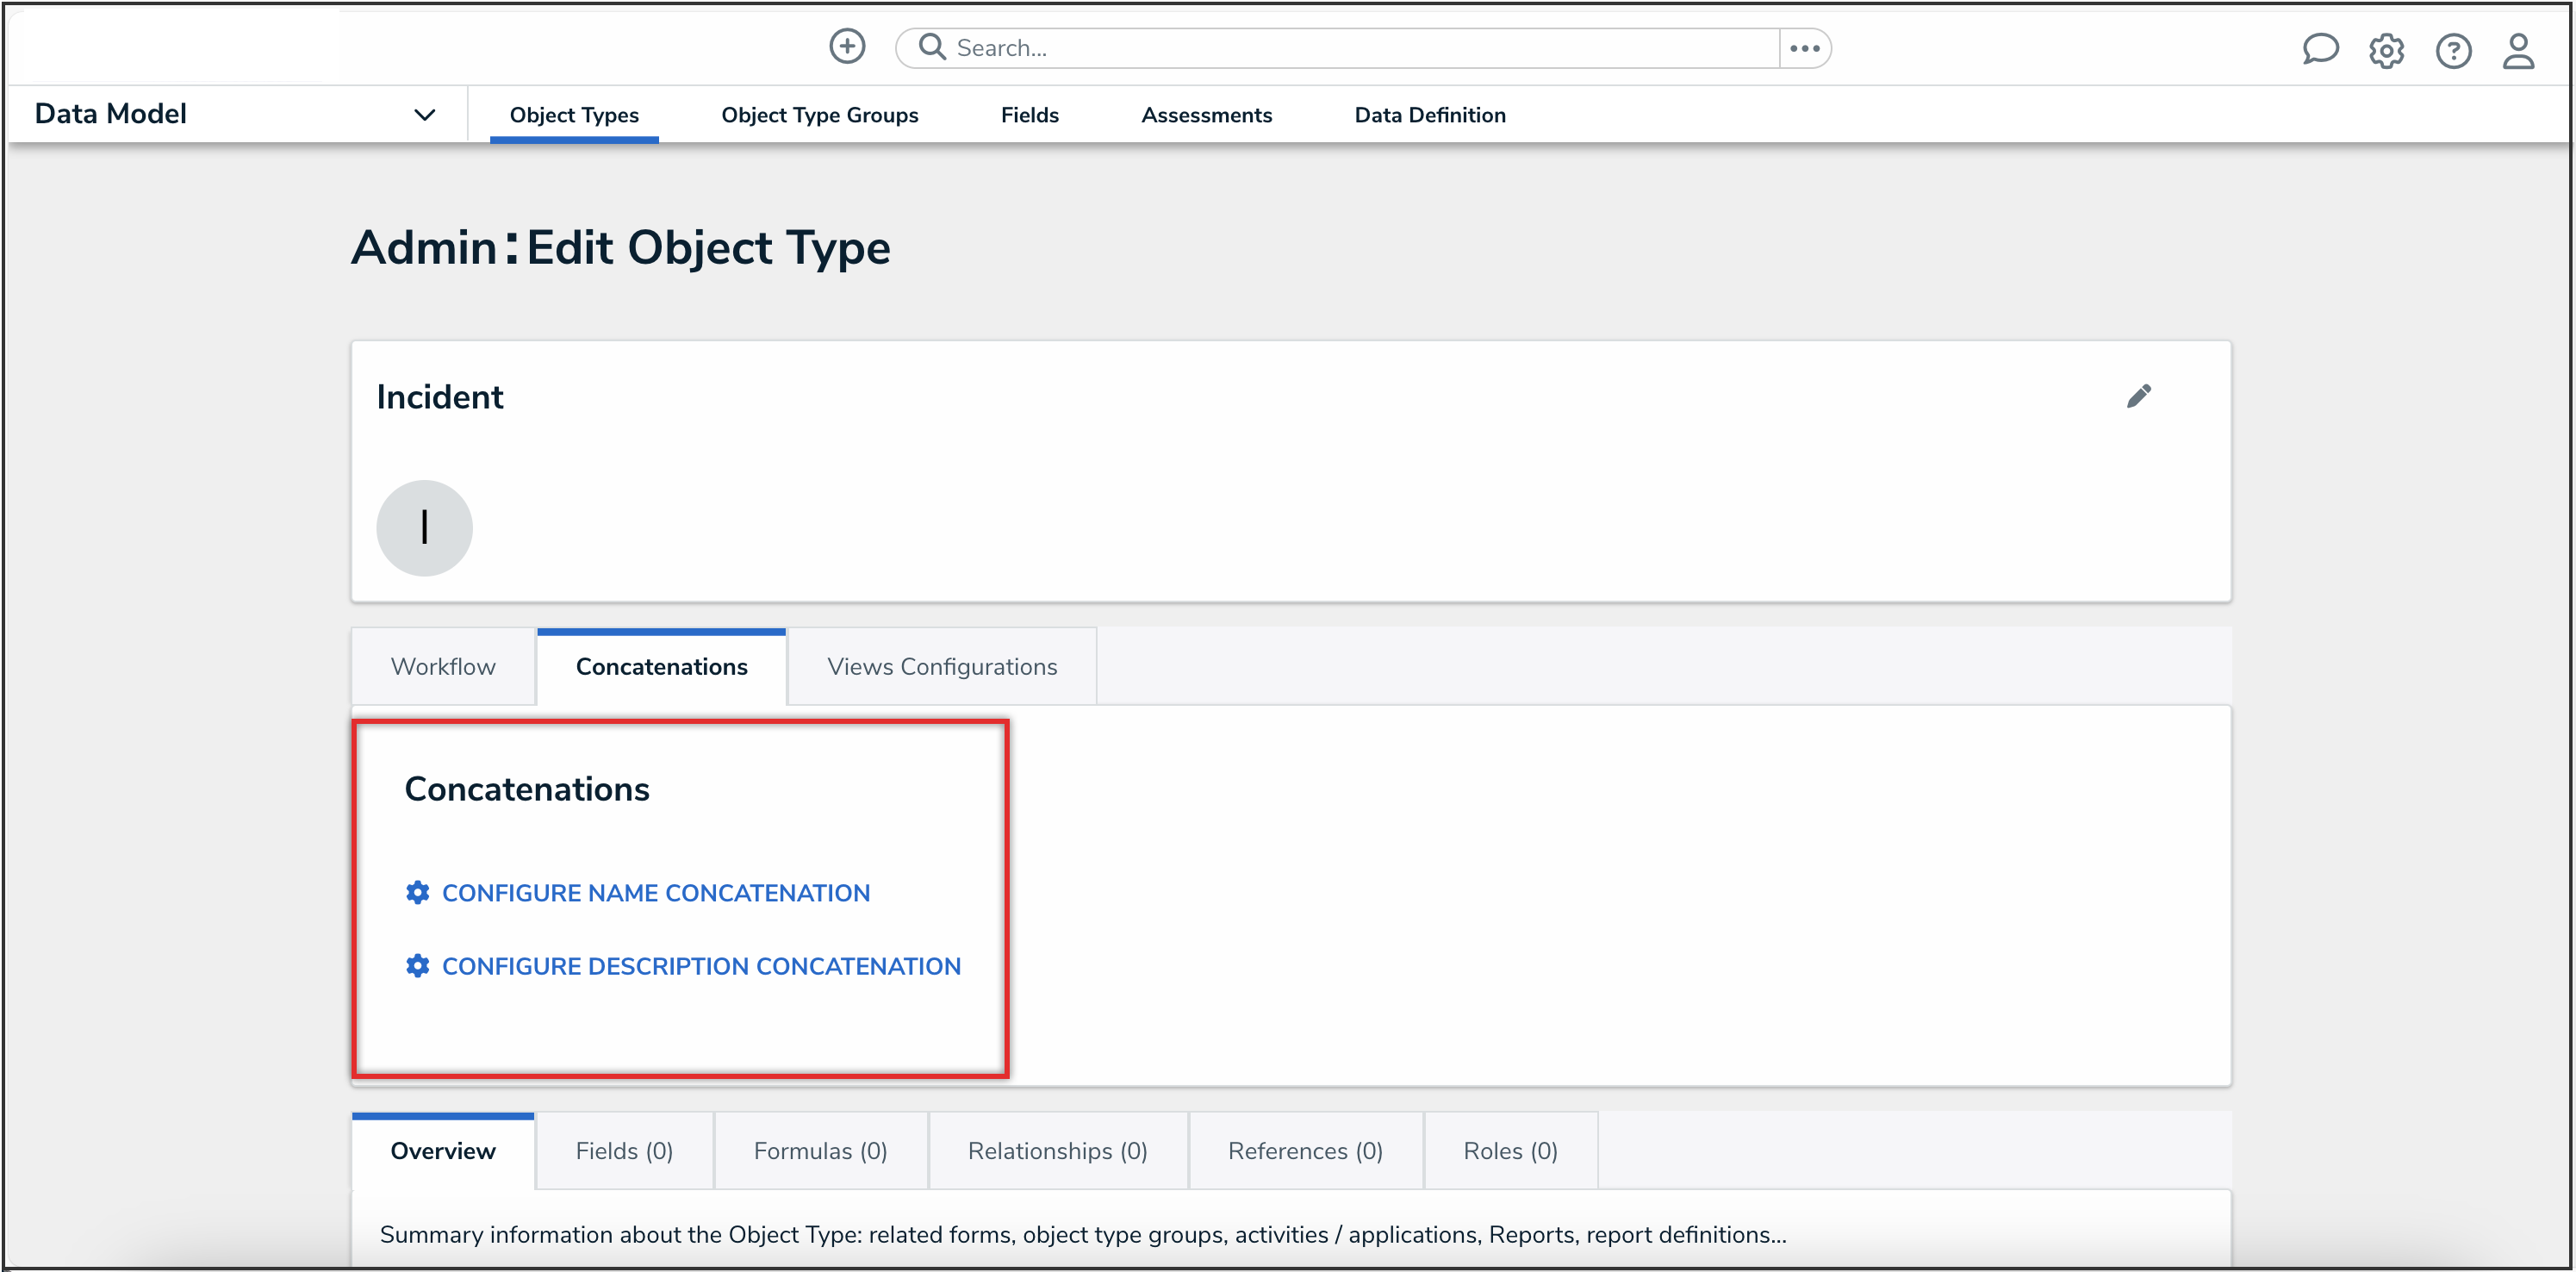Click the search magnifier icon

coord(931,47)
